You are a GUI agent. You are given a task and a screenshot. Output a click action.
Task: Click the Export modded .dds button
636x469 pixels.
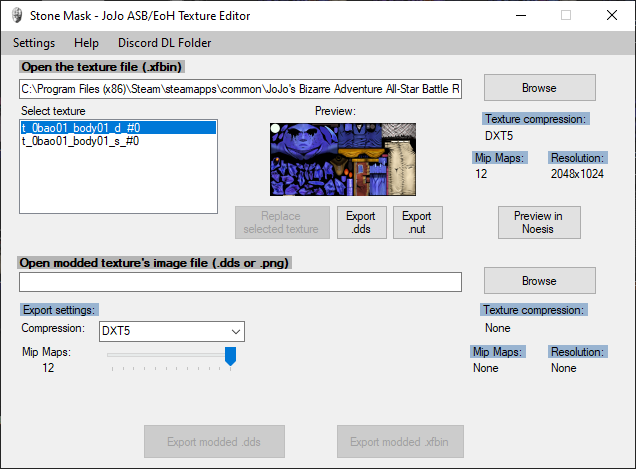coord(214,441)
